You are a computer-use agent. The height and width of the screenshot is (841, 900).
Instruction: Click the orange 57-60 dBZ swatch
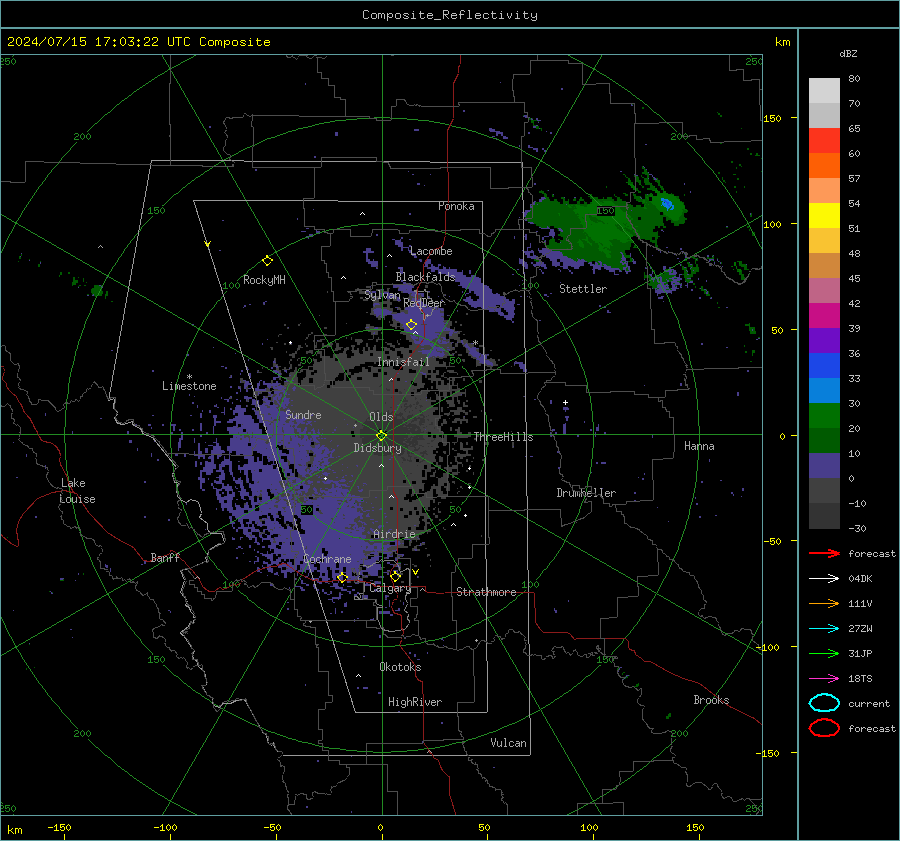tap(824, 166)
